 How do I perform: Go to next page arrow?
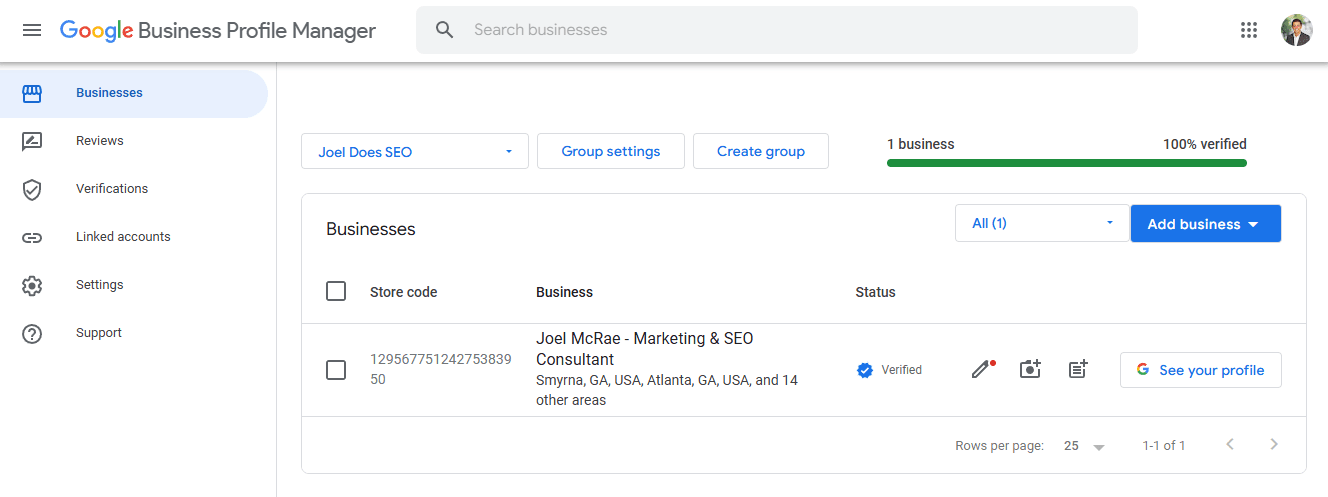pos(1274,444)
